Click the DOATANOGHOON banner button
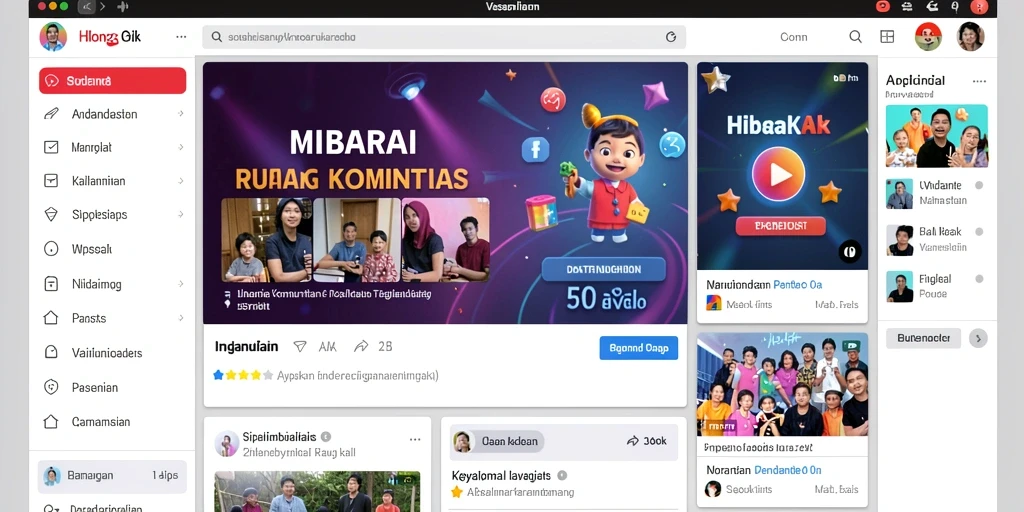 click(603, 269)
